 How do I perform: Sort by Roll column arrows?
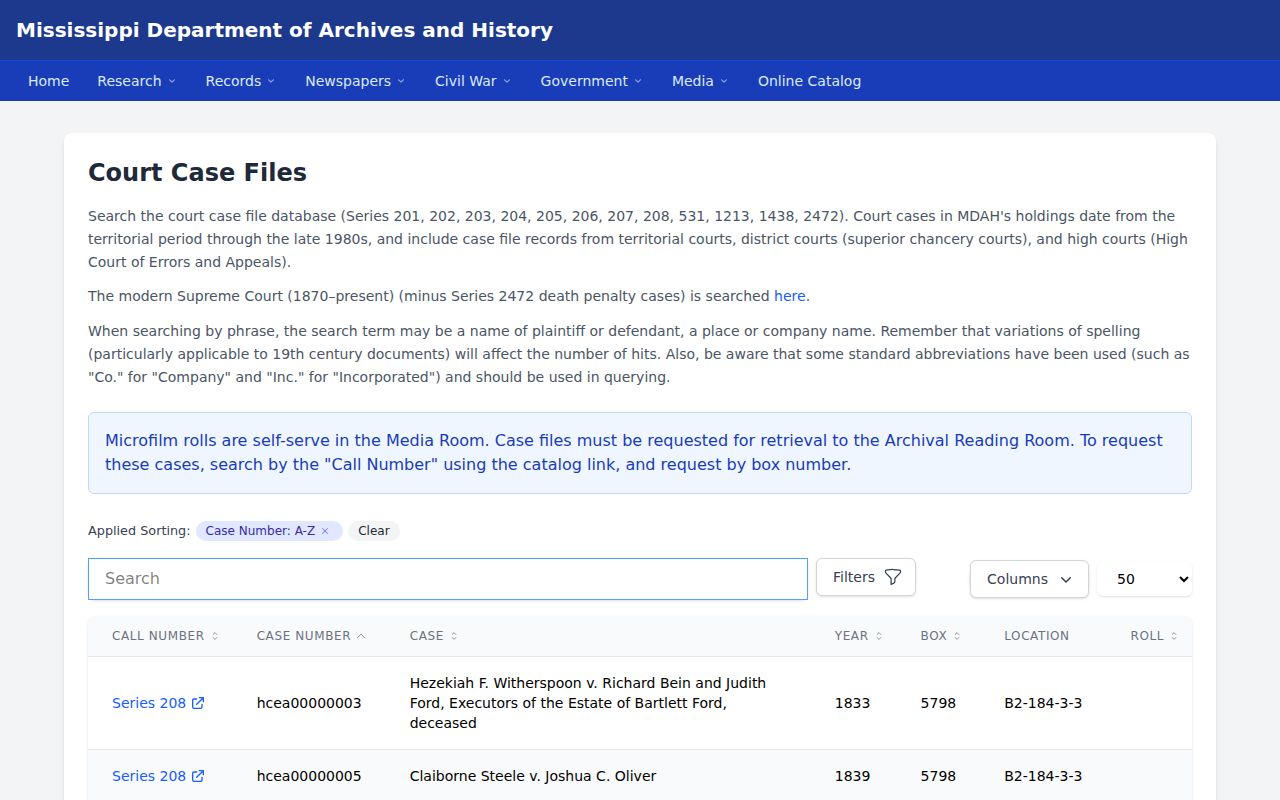click(1174, 636)
